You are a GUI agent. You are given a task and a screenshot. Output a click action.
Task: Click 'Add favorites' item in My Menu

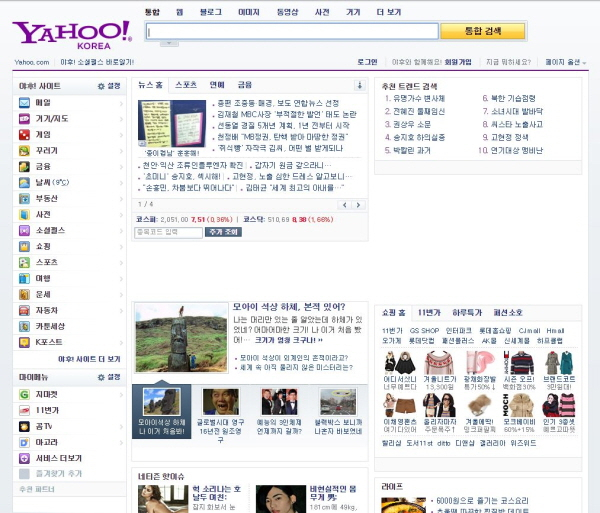tap(59, 474)
